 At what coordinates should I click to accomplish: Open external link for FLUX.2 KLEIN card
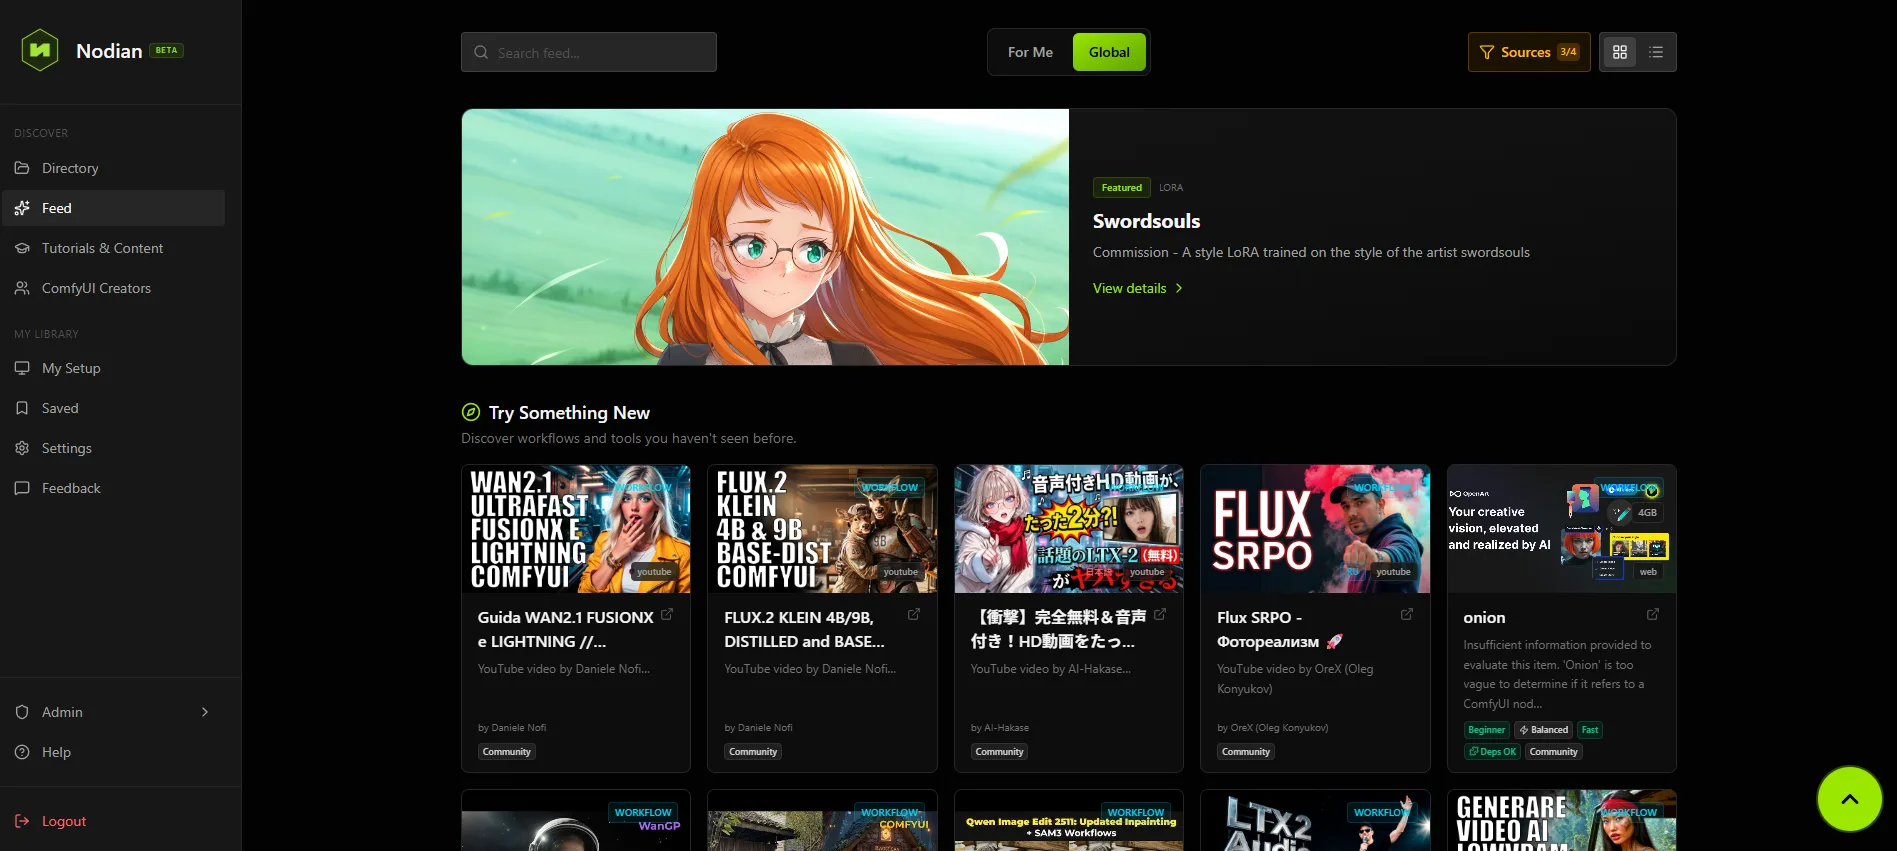click(913, 614)
